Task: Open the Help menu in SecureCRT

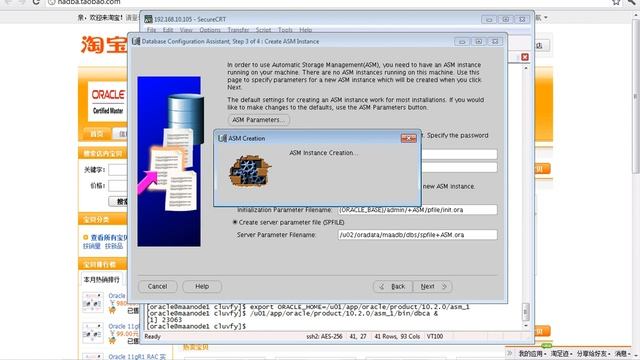Action: (305, 30)
